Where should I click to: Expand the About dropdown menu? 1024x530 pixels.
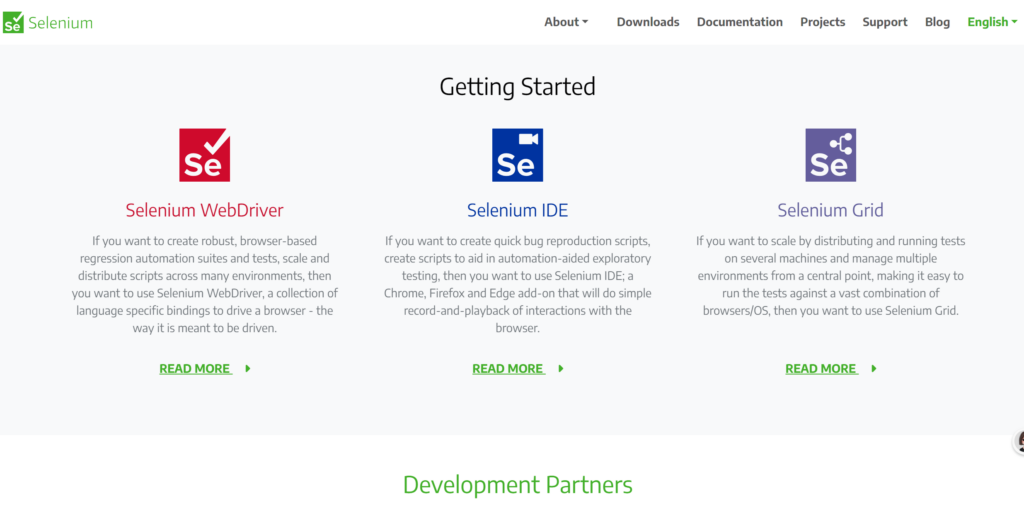coord(566,22)
